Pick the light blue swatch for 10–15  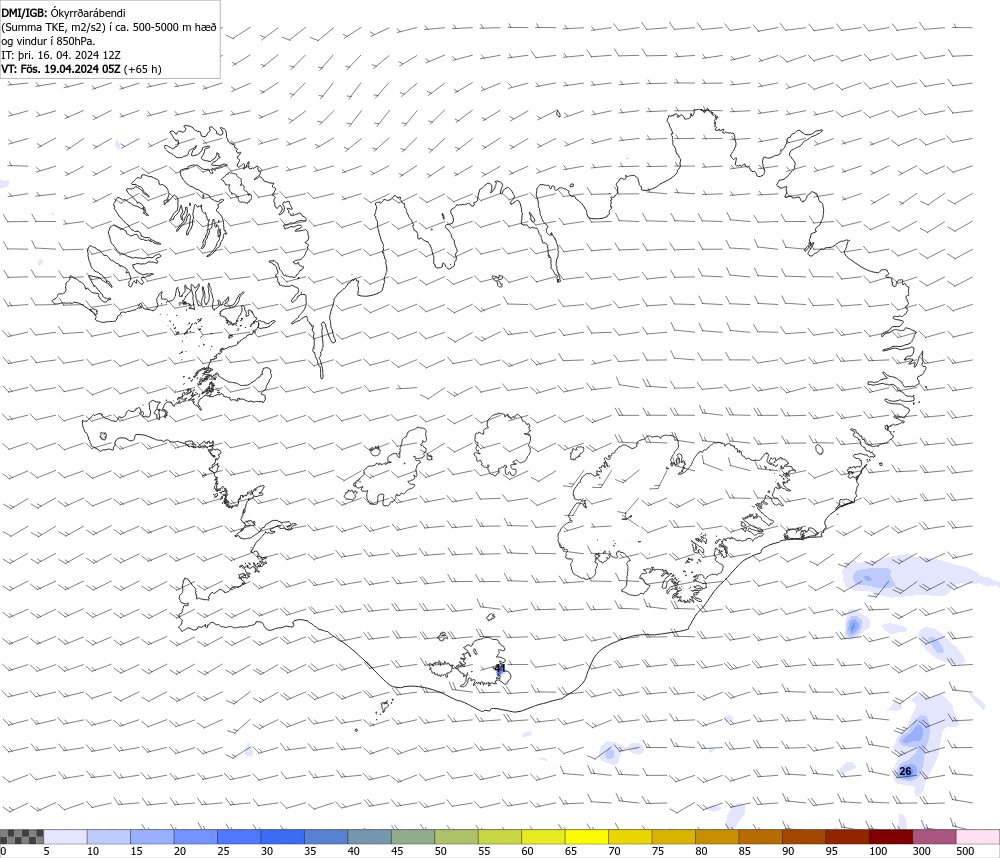(x=108, y=837)
